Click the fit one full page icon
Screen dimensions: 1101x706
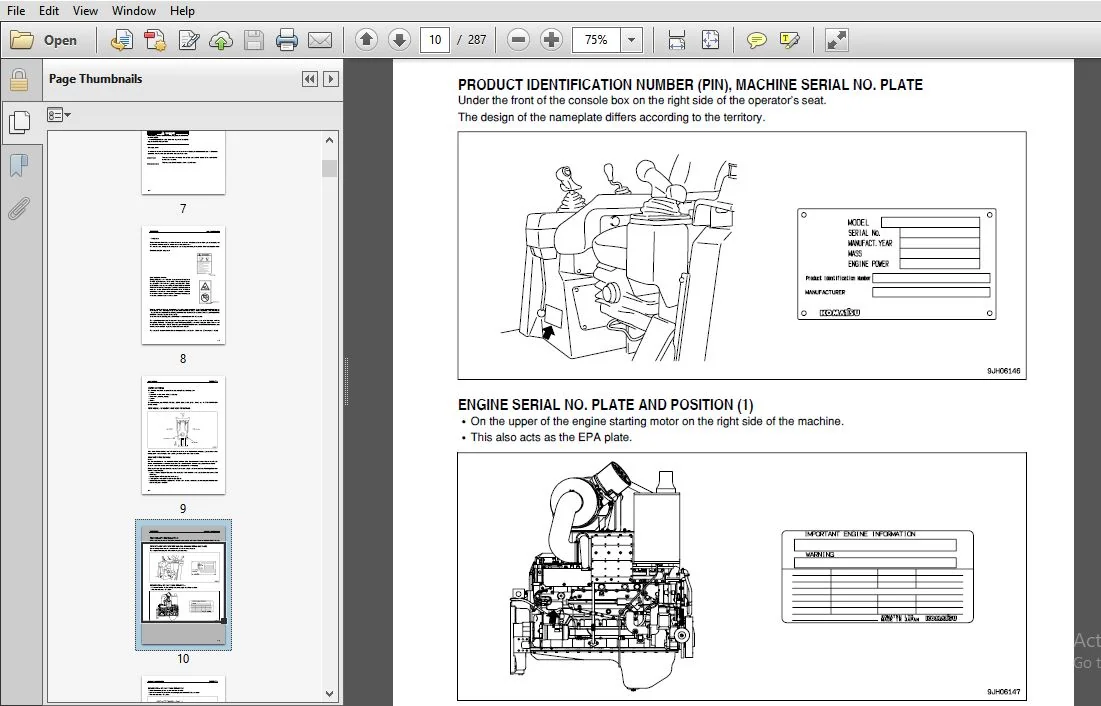(x=710, y=40)
